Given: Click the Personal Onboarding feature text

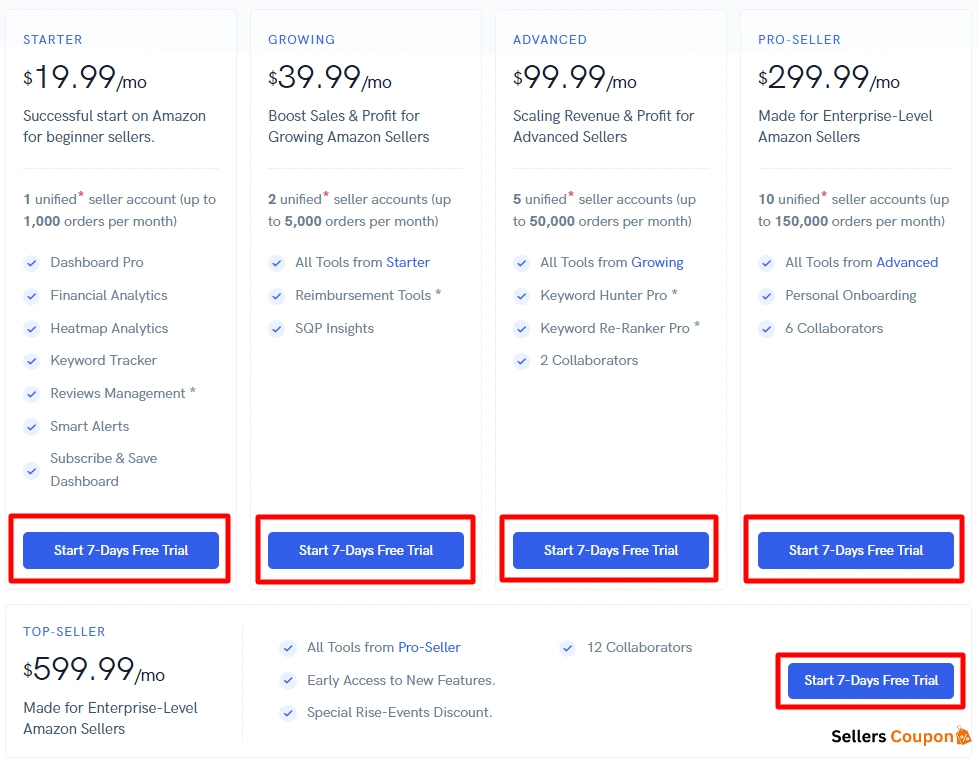Looking at the screenshot, I should [x=851, y=296].
